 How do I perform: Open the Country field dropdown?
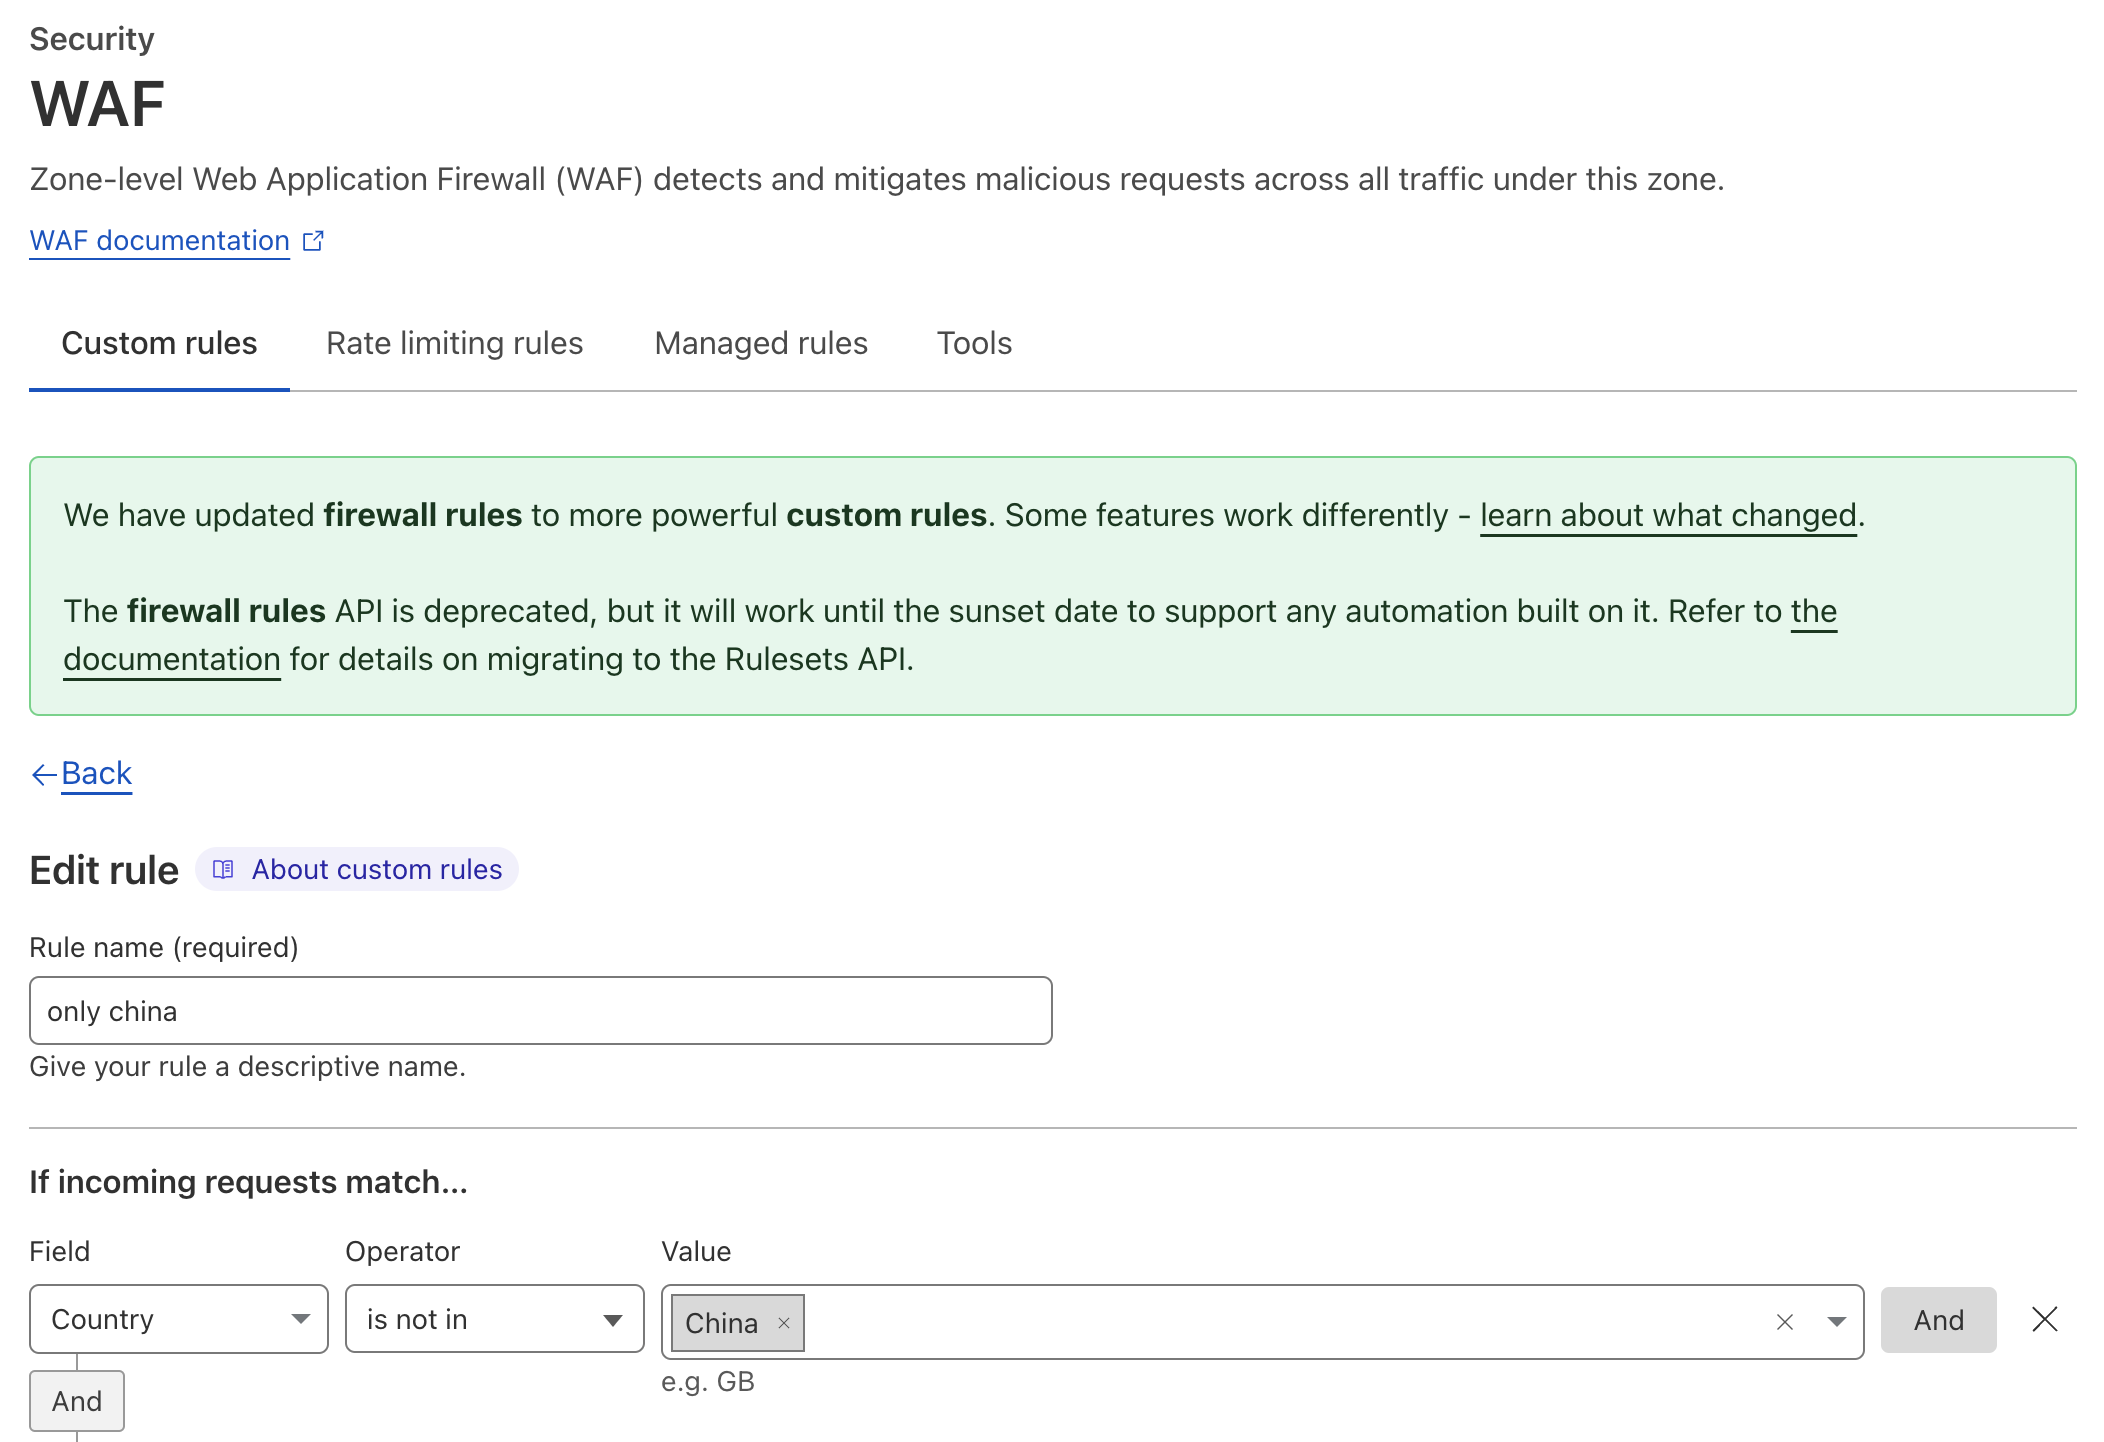point(179,1319)
